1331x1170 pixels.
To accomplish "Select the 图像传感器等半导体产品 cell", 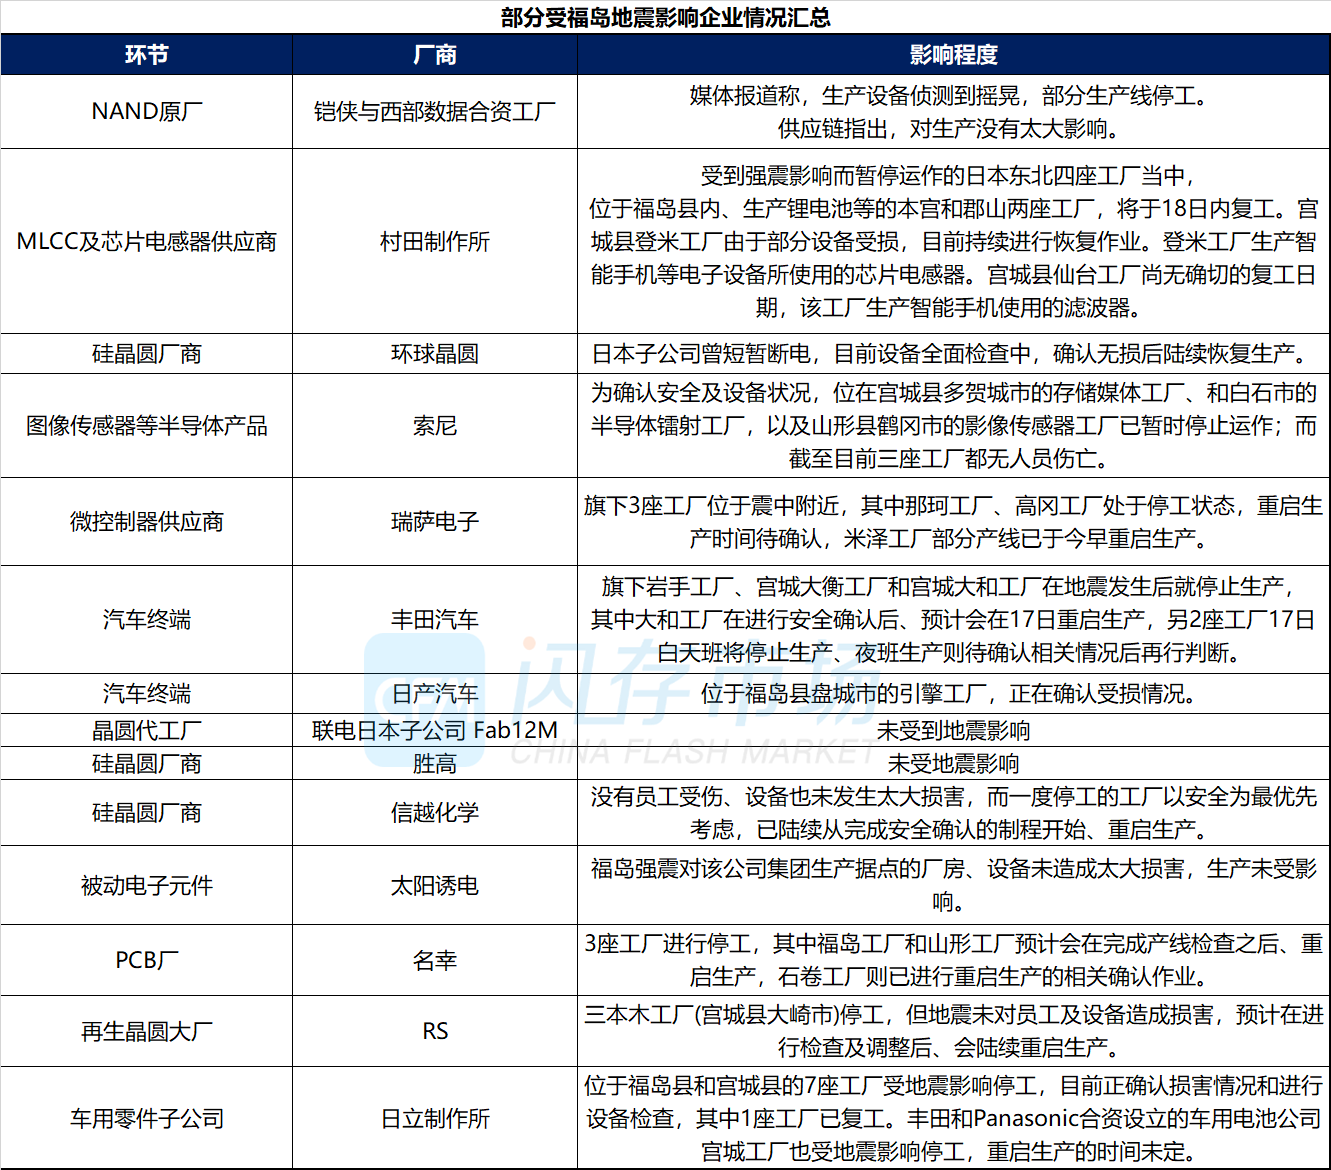I will pos(147,426).
